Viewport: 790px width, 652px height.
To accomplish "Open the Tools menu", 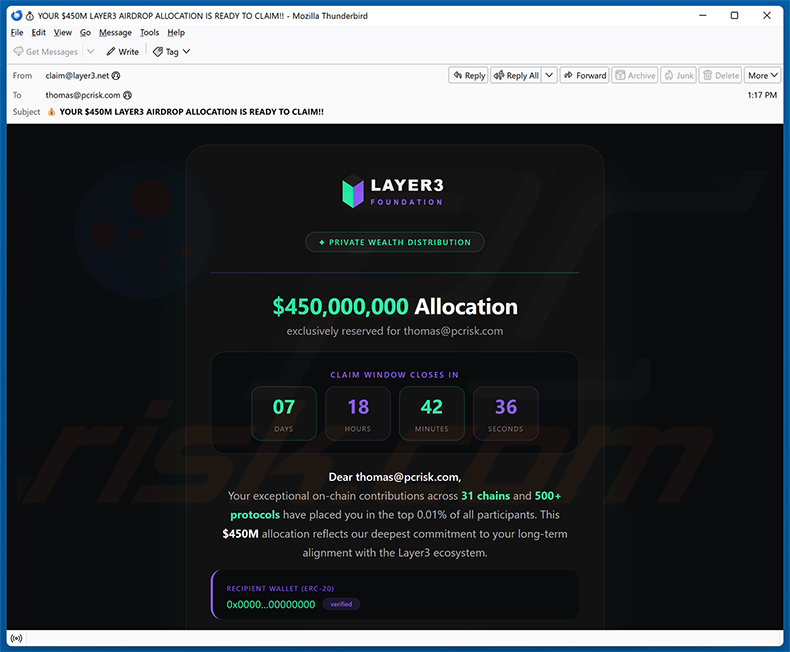I will [149, 33].
